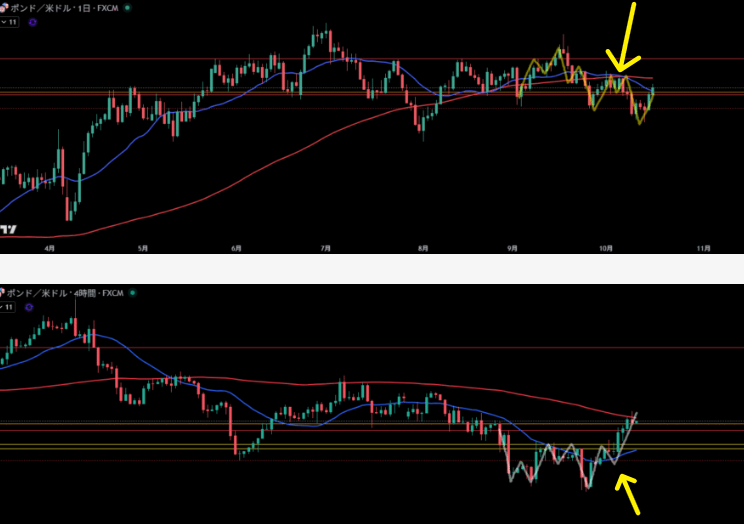Click the GBP/USD flag icon on daily chart
This screenshot has height=524, width=744.
[x=4, y=6]
